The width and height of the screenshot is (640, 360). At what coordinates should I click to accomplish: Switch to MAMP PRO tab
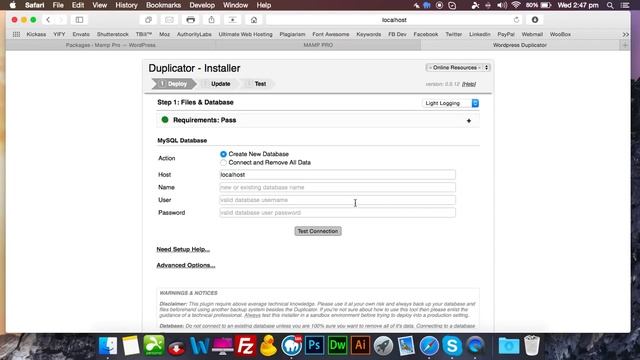tap(318, 45)
